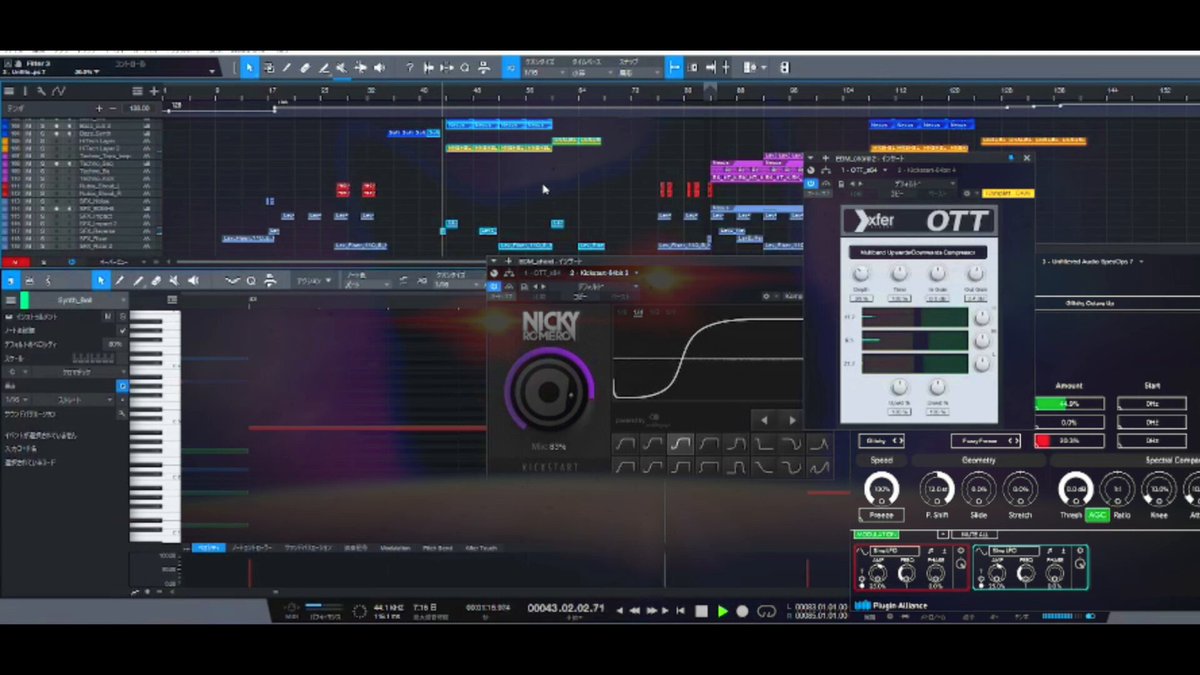This screenshot has width=1200, height=675.
Task: Click the Compare button in OTT header
Action: [1008, 193]
